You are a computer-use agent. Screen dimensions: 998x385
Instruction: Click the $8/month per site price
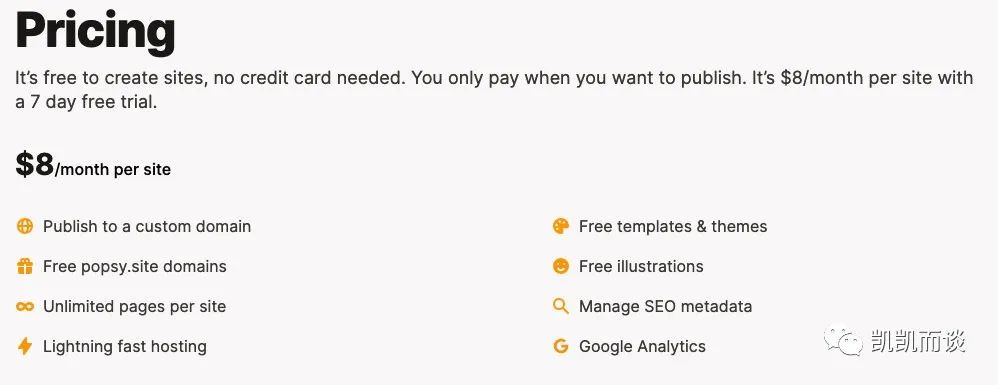[93, 165]
